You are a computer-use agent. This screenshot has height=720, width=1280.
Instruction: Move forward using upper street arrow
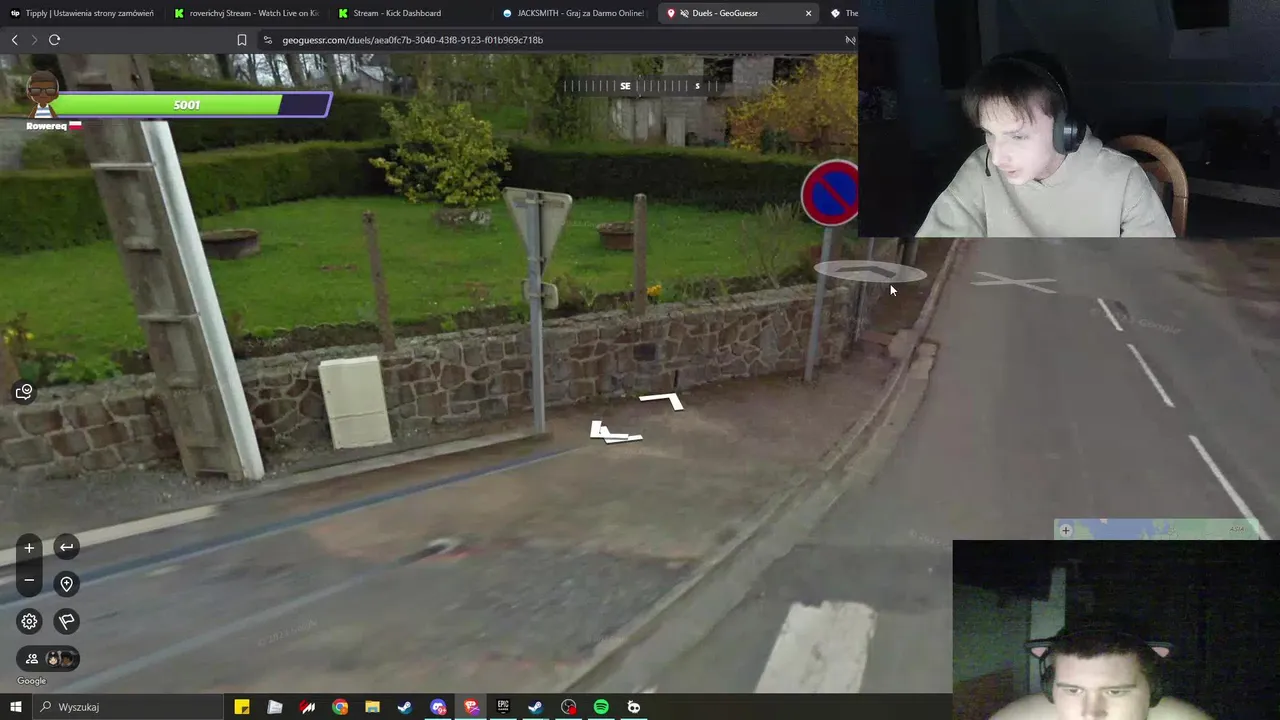(x=662, y=401)
